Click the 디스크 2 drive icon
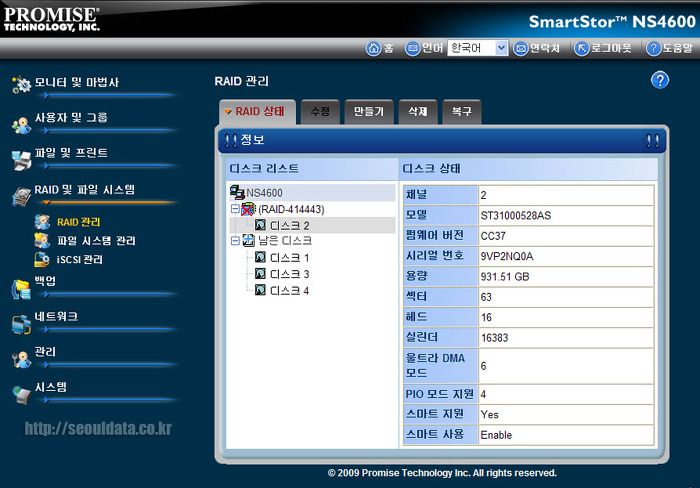 point(260,225)
